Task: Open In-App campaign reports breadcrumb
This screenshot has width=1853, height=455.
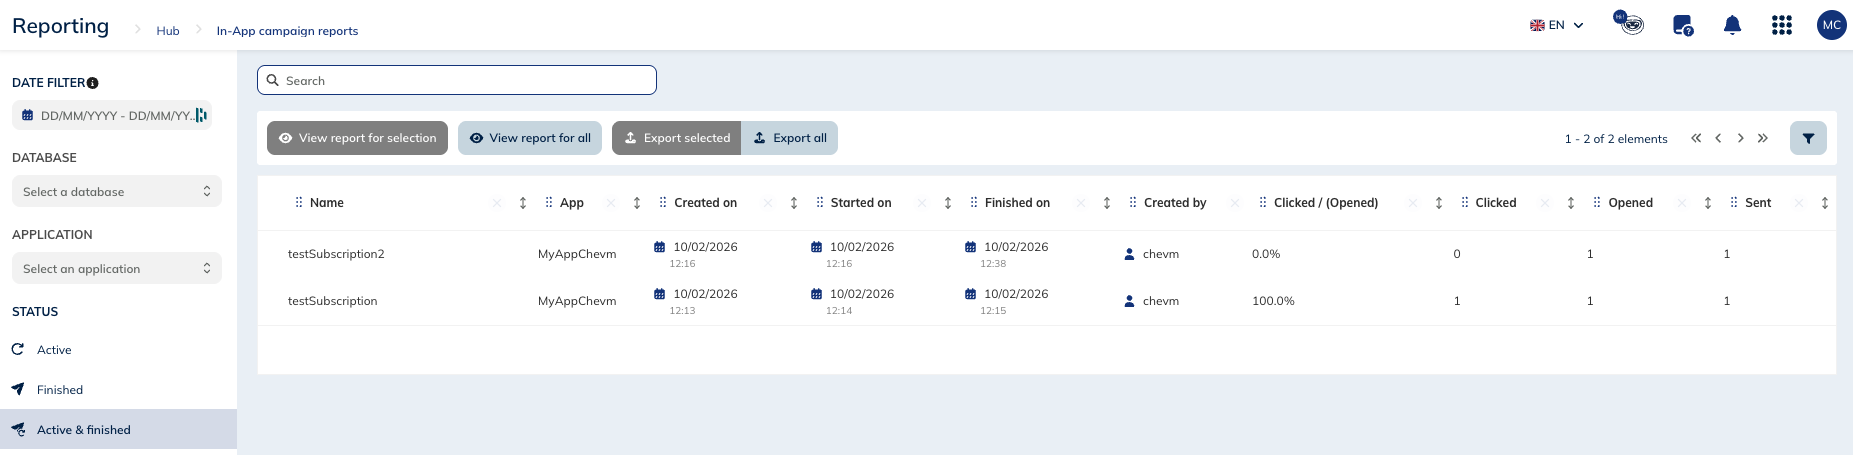Action: coord(287,31)
